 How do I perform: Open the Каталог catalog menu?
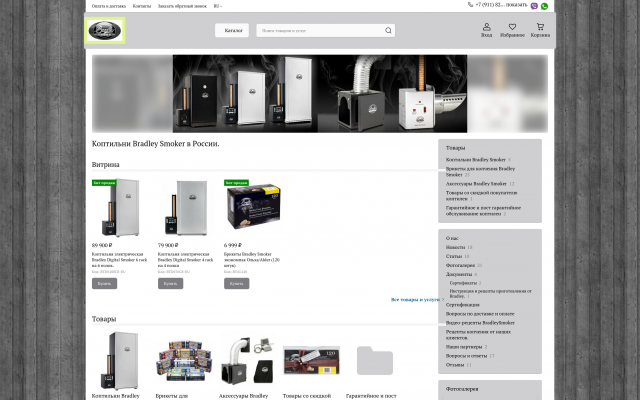click(232, 31)
